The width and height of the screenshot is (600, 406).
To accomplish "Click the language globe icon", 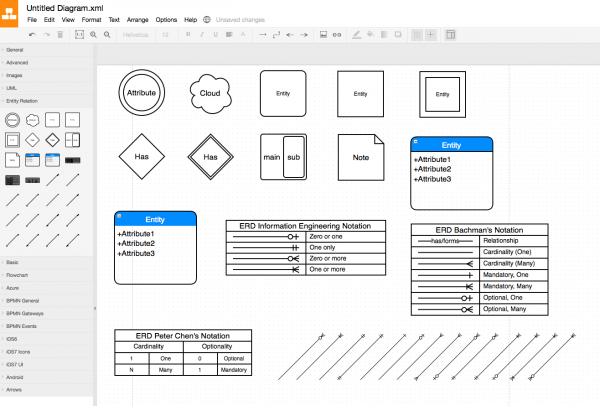I will pos(207,19).
